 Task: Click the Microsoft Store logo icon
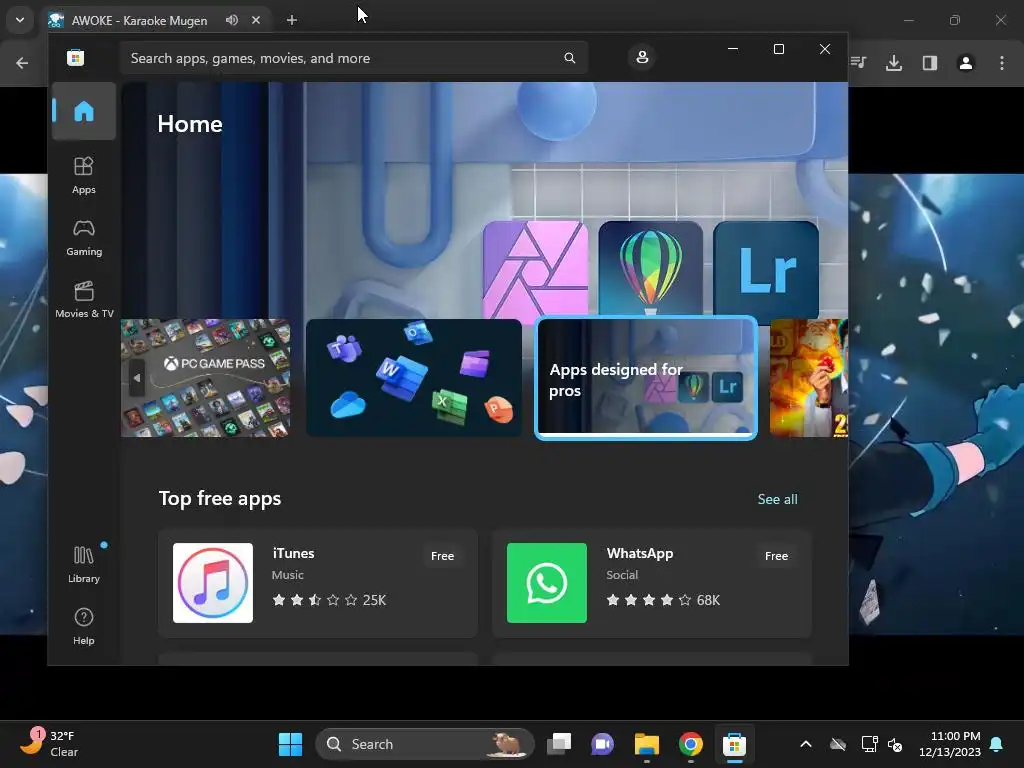76,58
